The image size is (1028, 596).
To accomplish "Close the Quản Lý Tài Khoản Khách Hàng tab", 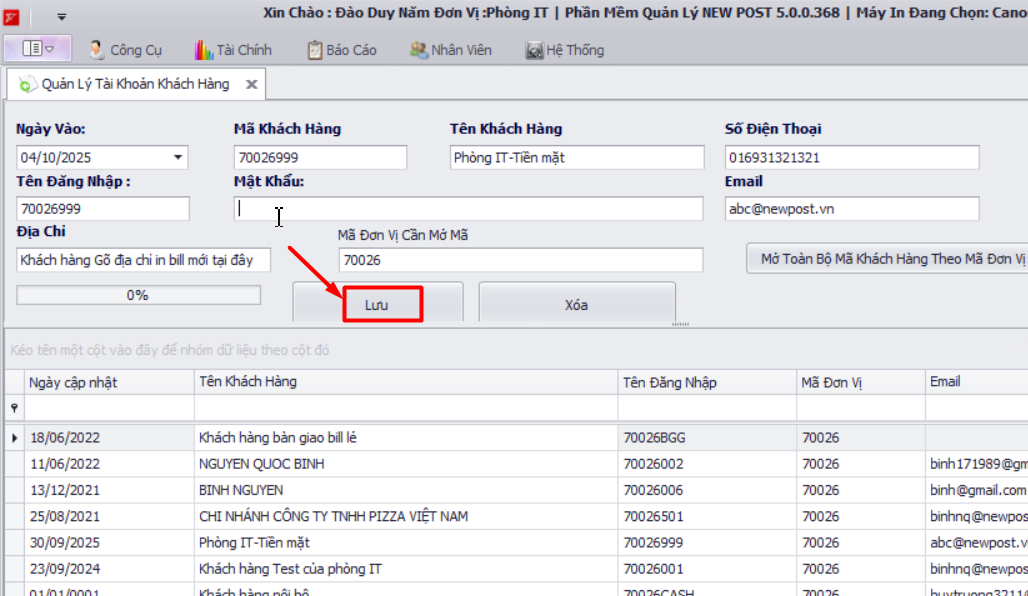I will pyautogui.click(x=251, y=85).
